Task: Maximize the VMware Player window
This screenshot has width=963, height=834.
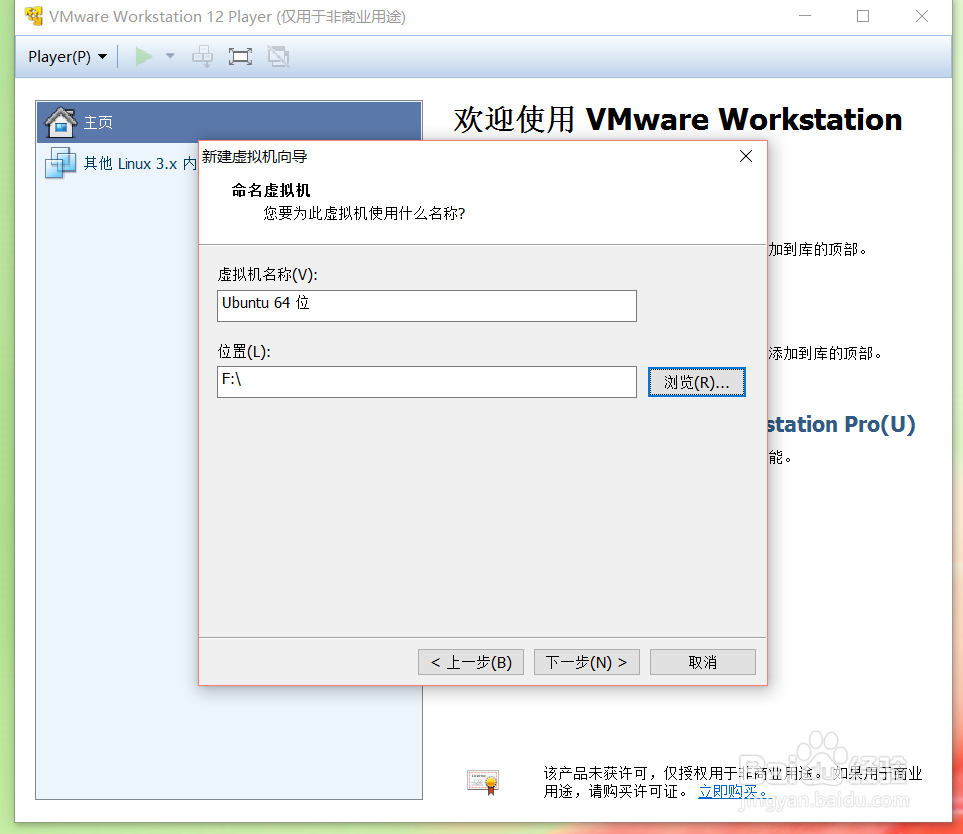Action: click(863, 16)
